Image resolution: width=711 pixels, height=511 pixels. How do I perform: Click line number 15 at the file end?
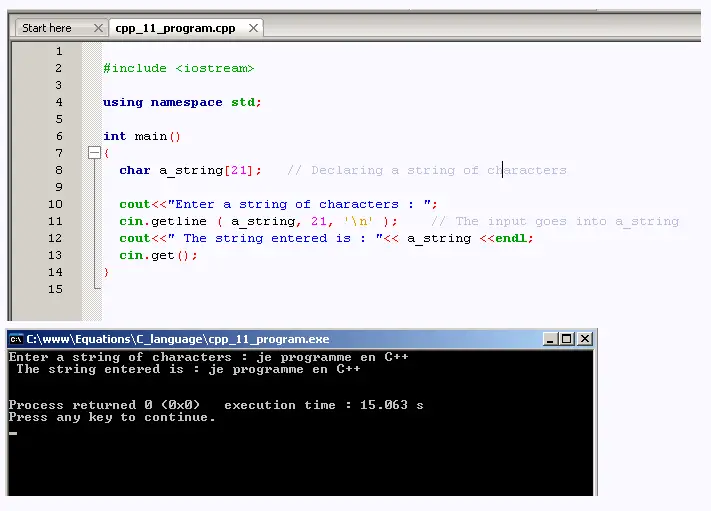click(x=55, y=289)
